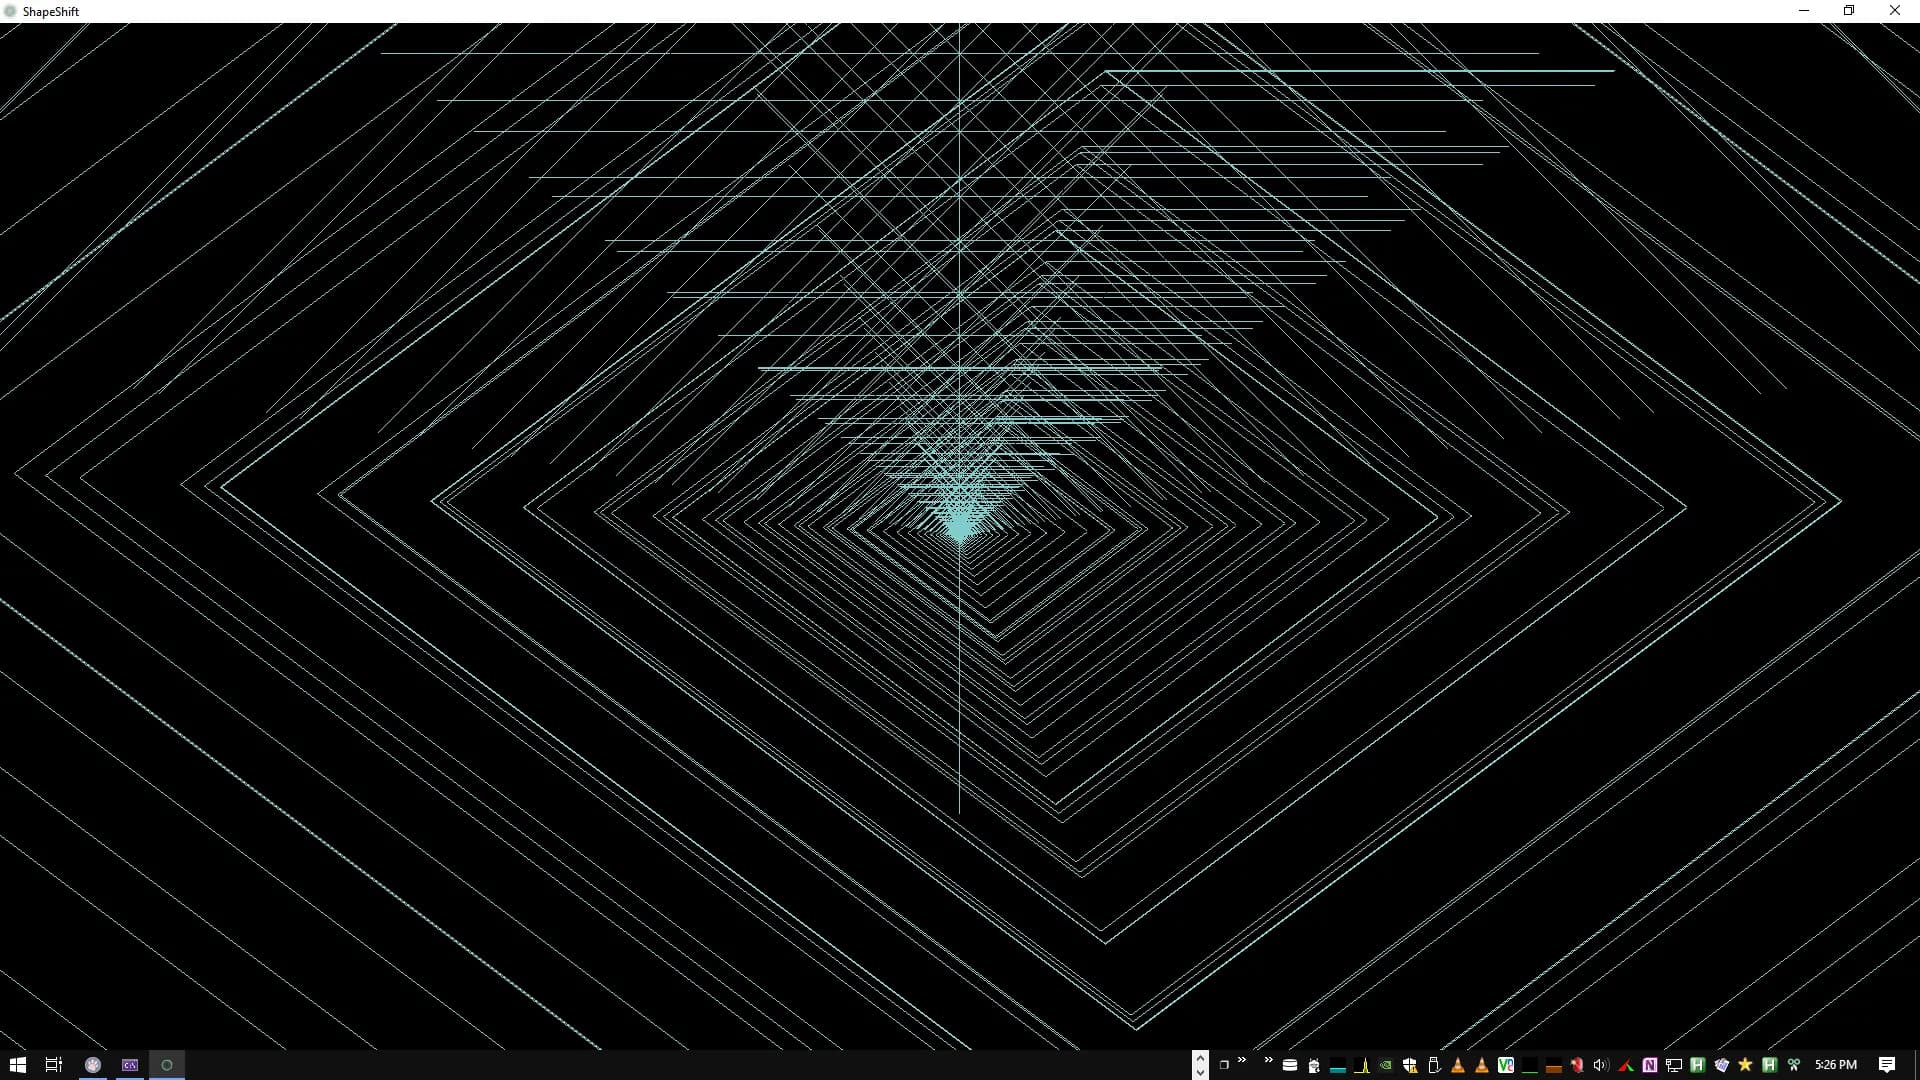
Task: Open Windows Security shield tray icon
Action: pos(1410,1065)
